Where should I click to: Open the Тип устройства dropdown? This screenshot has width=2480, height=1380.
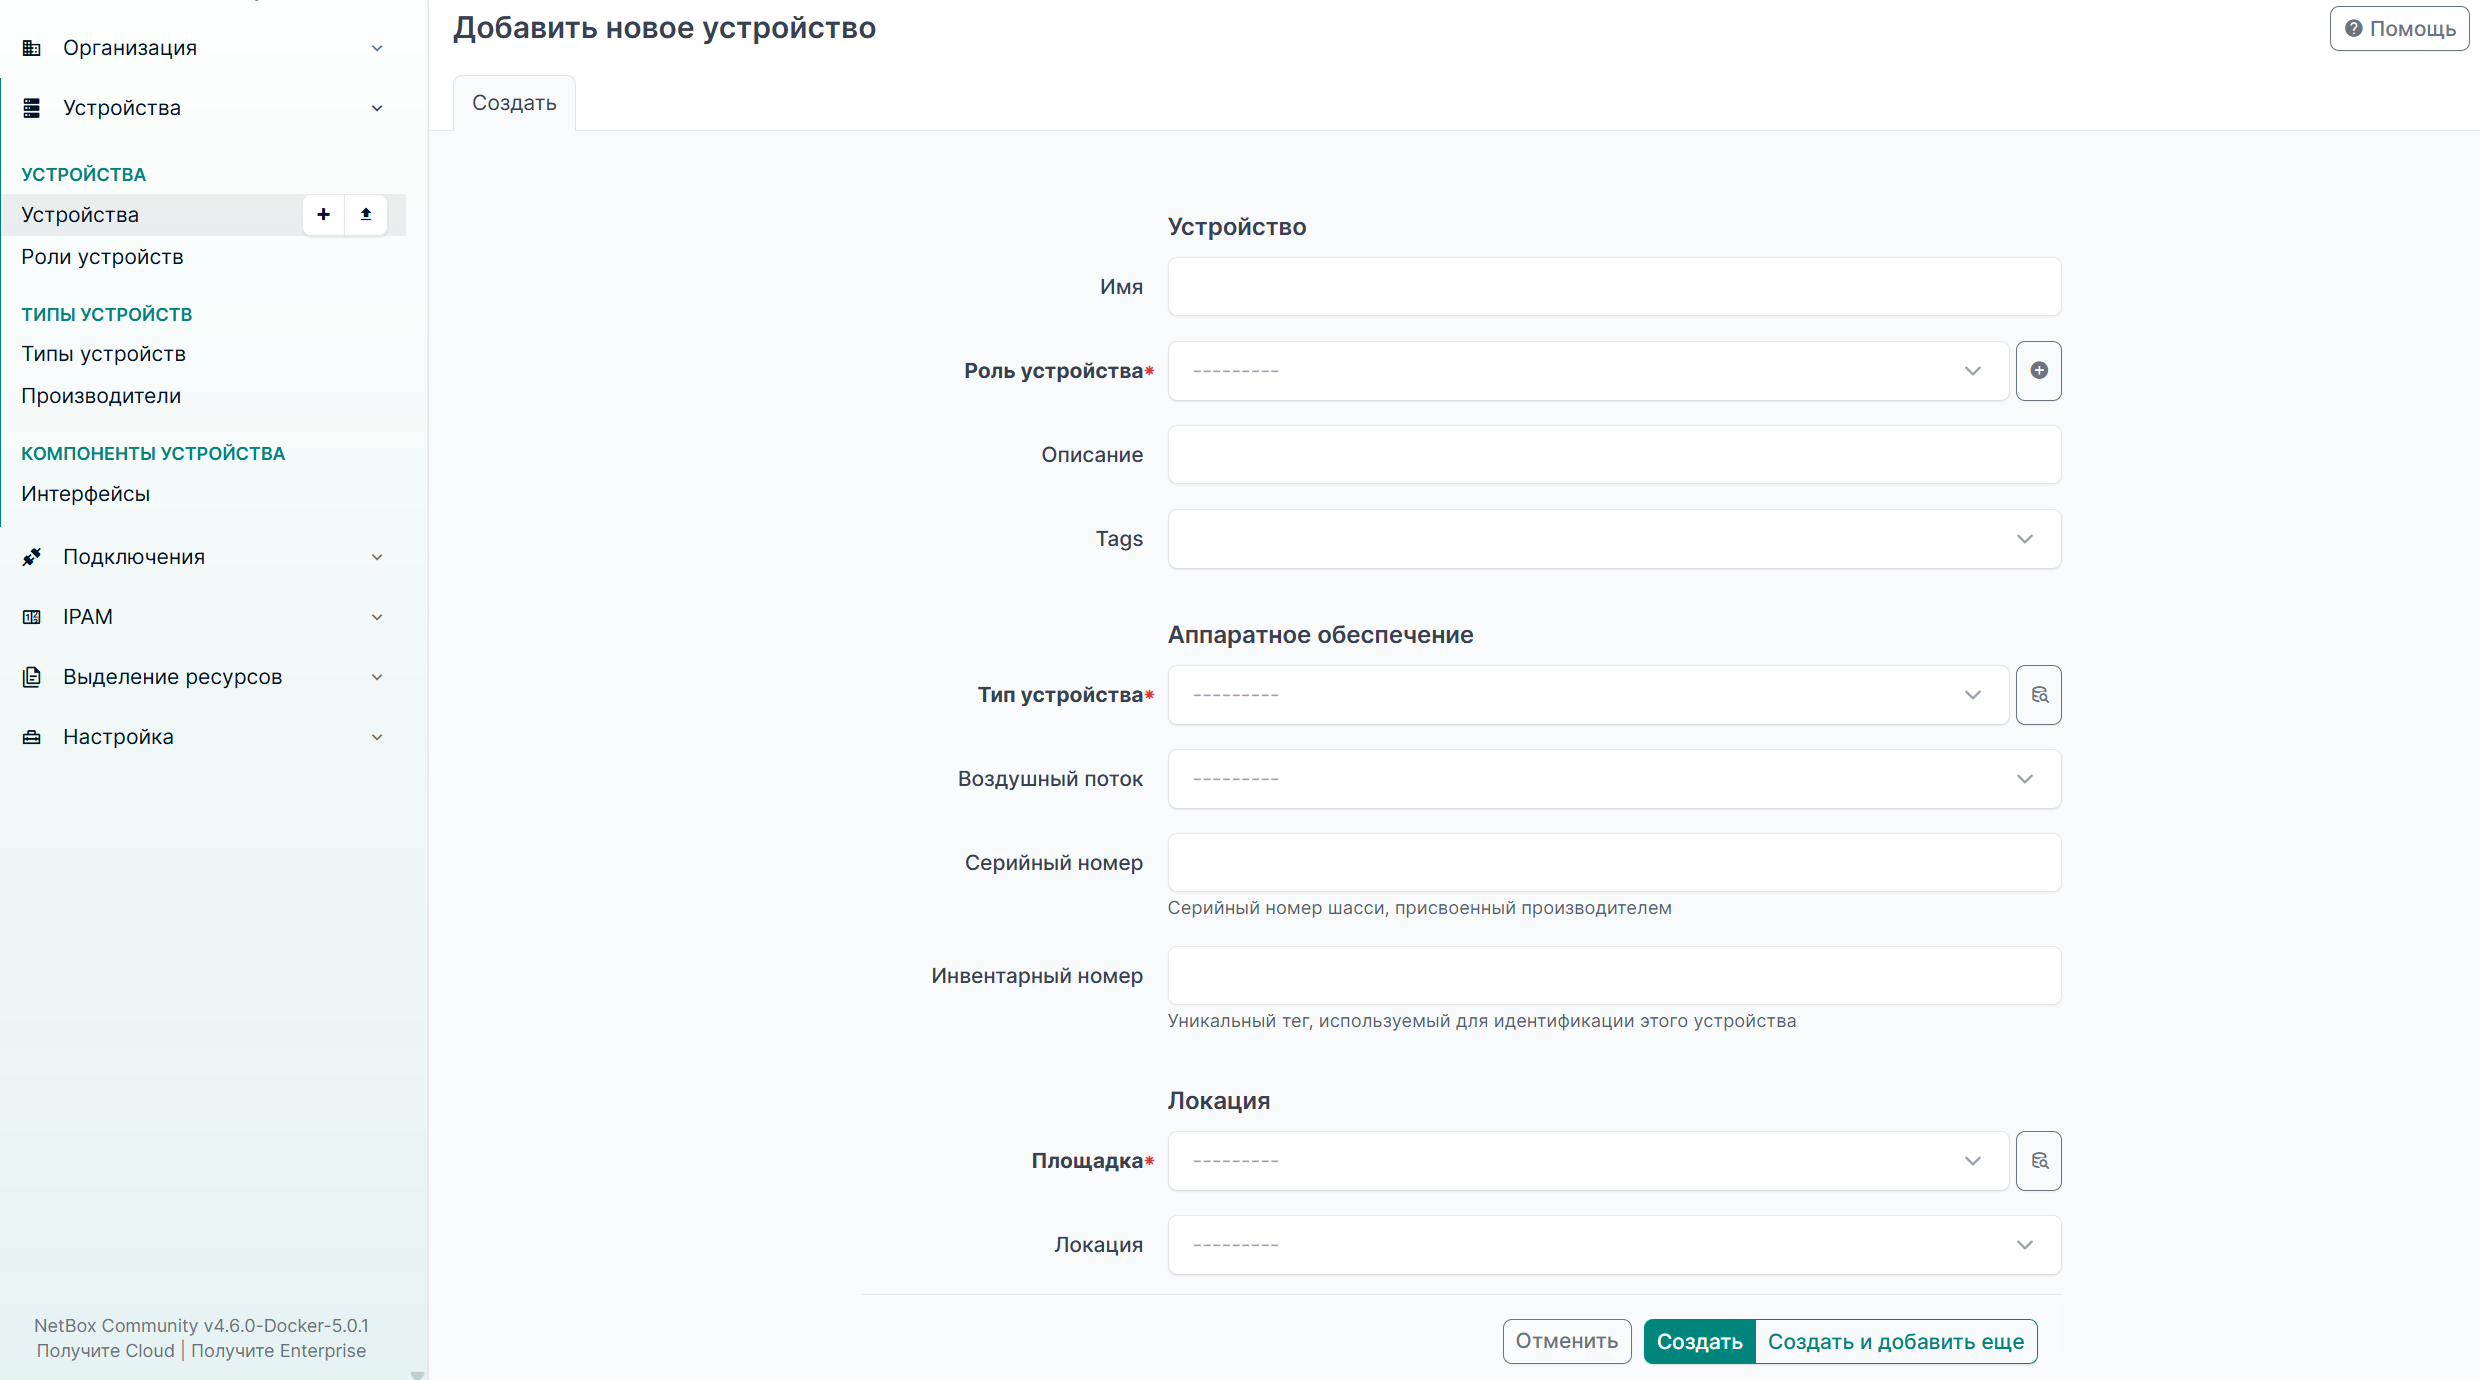pyautogui.click(x=1588, y=695)
